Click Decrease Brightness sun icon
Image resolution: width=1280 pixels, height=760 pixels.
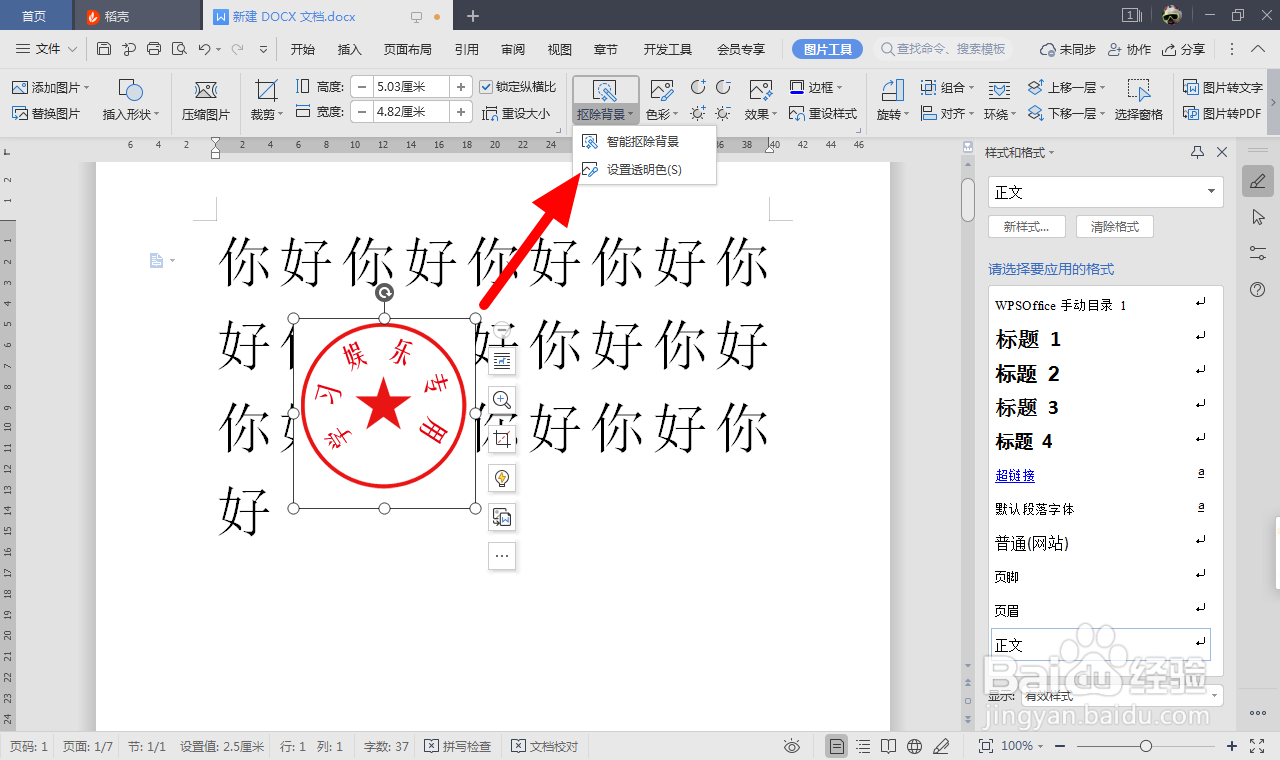(x=723, y=113)
